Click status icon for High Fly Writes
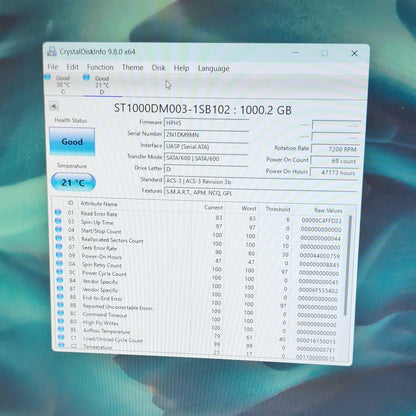 coord(61,321)
